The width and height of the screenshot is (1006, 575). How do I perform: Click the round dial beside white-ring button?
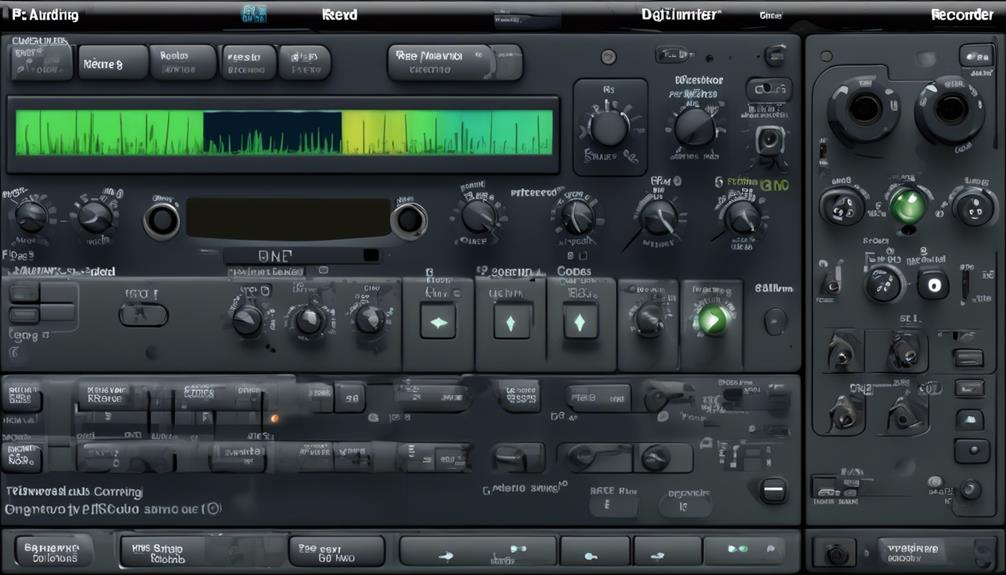(883, 283)
